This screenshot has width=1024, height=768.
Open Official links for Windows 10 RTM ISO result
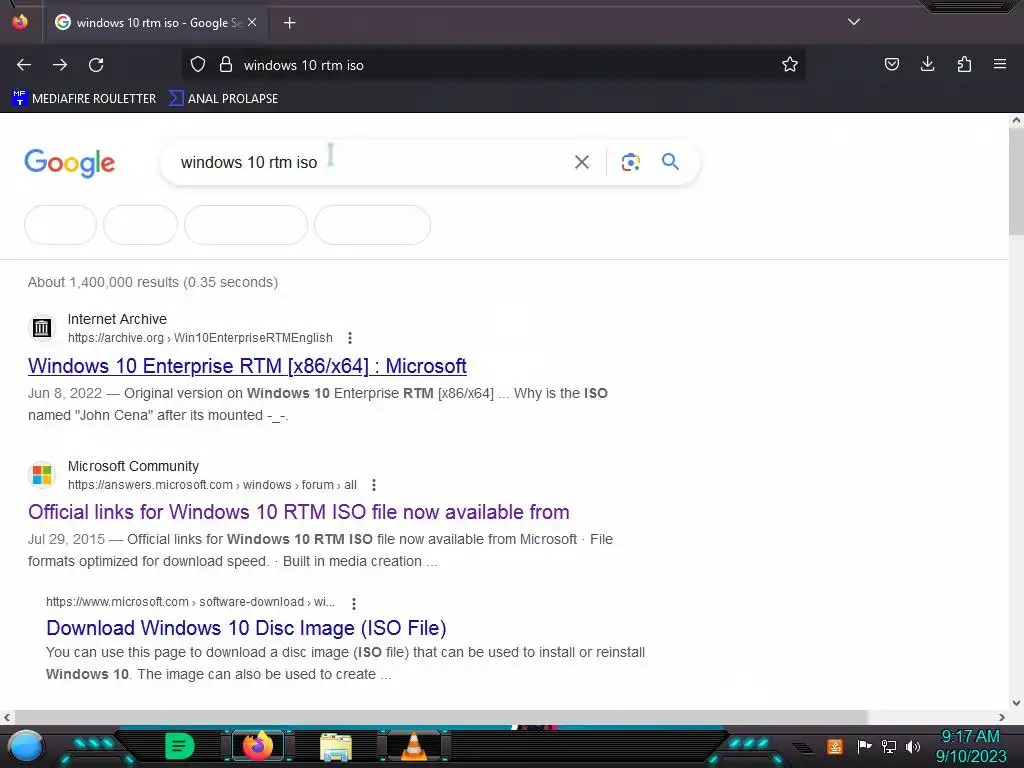click(x=298, y=512)
